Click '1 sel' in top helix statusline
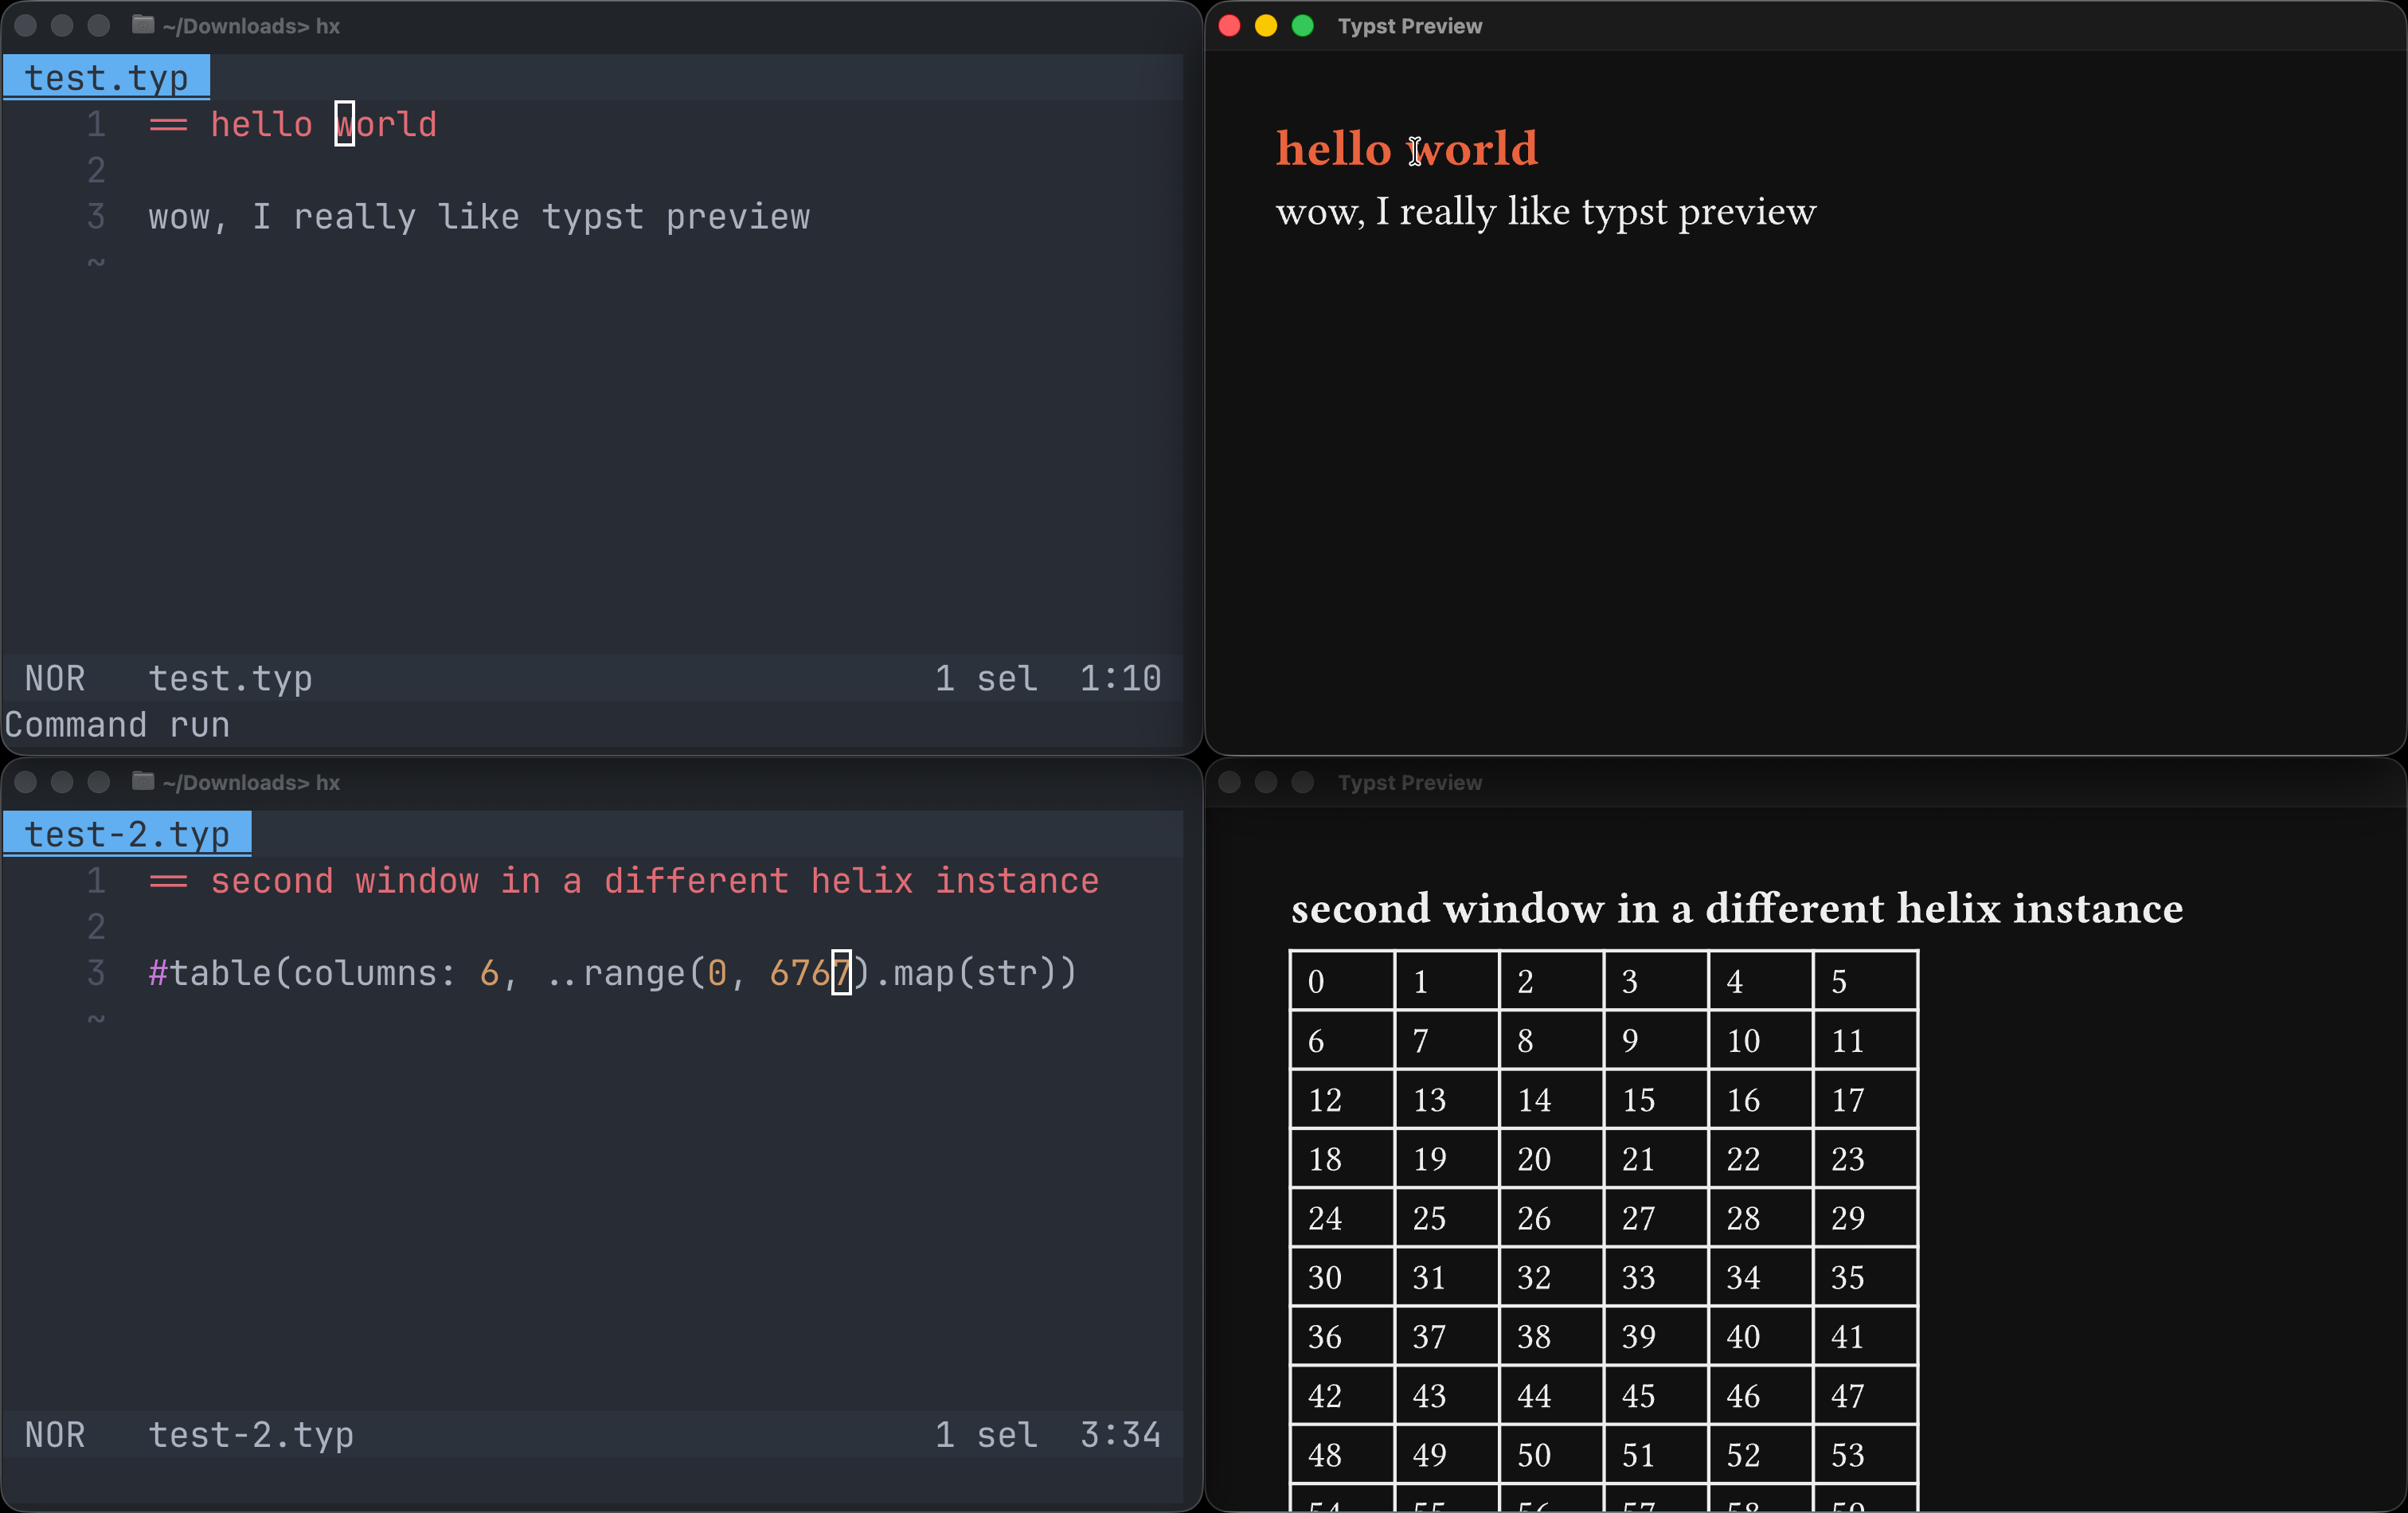The width and height of the screenshot is (2408, 1513). pos(986,678)
